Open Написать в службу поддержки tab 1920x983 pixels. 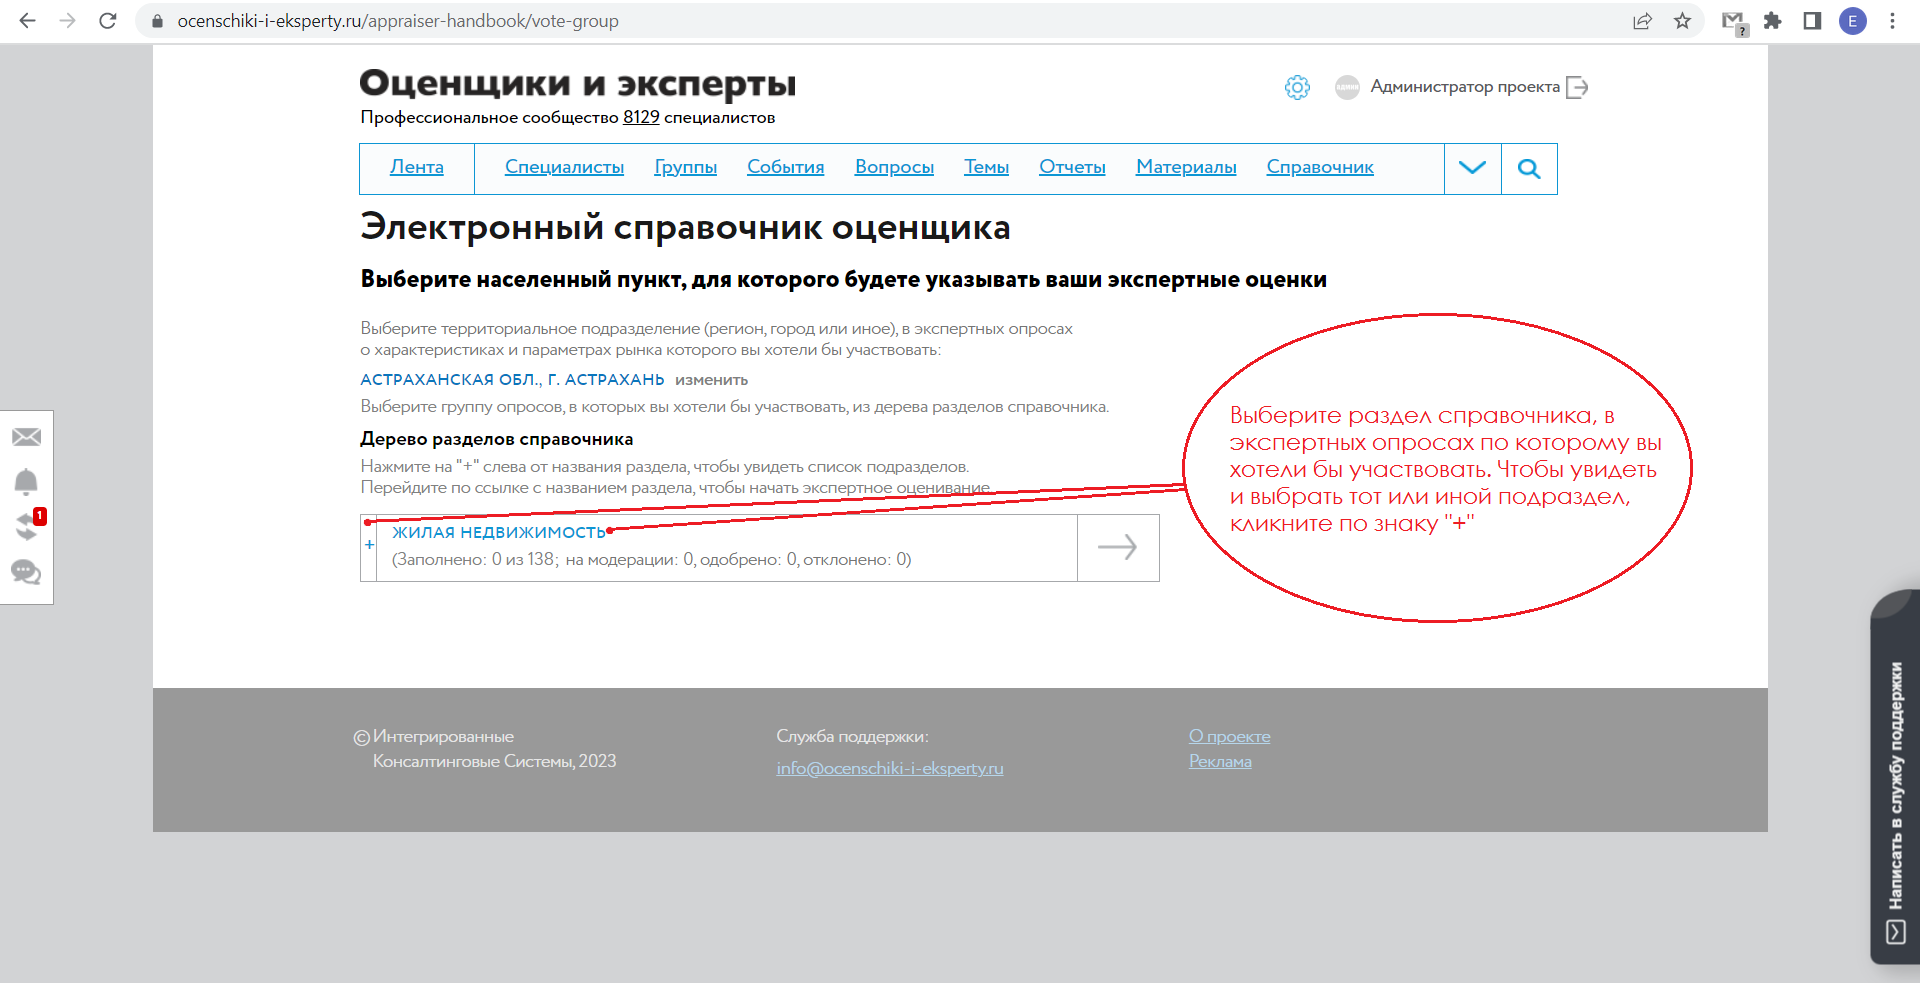coord(1895,778)
